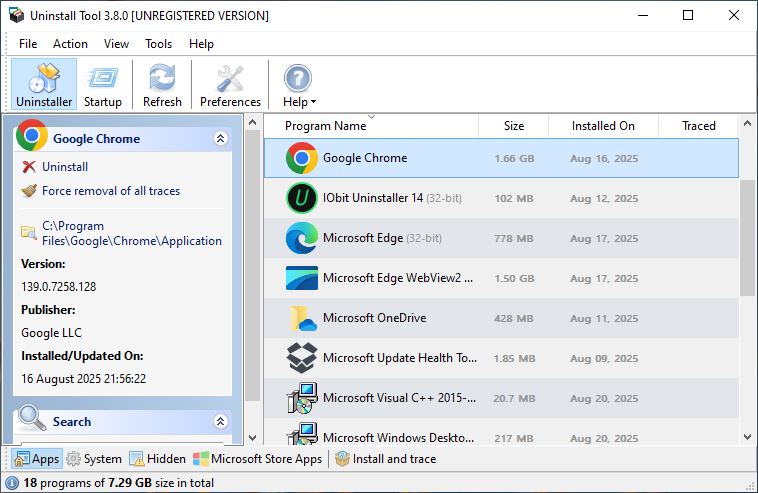Click the Google LLC publisher text
Viewport: 758px width, 493px height.
point(51,333)
